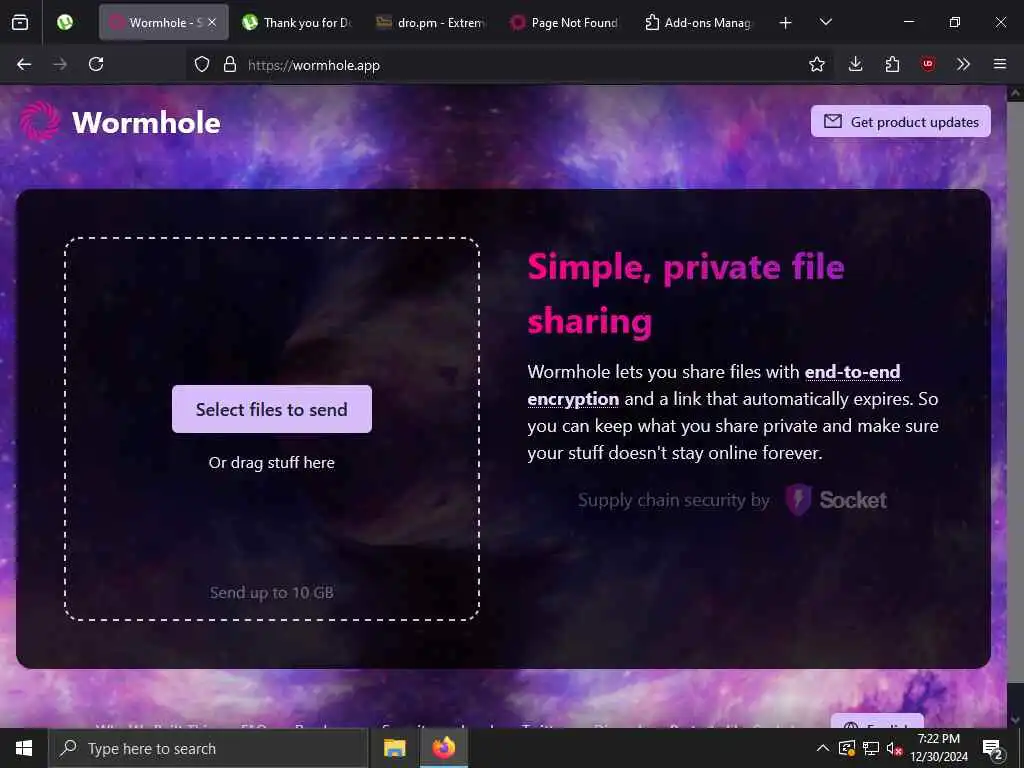This screenshot has height=768, width=1024.
Task: Click the Or drag stuff here text
Action: click(x=272, y=462)
